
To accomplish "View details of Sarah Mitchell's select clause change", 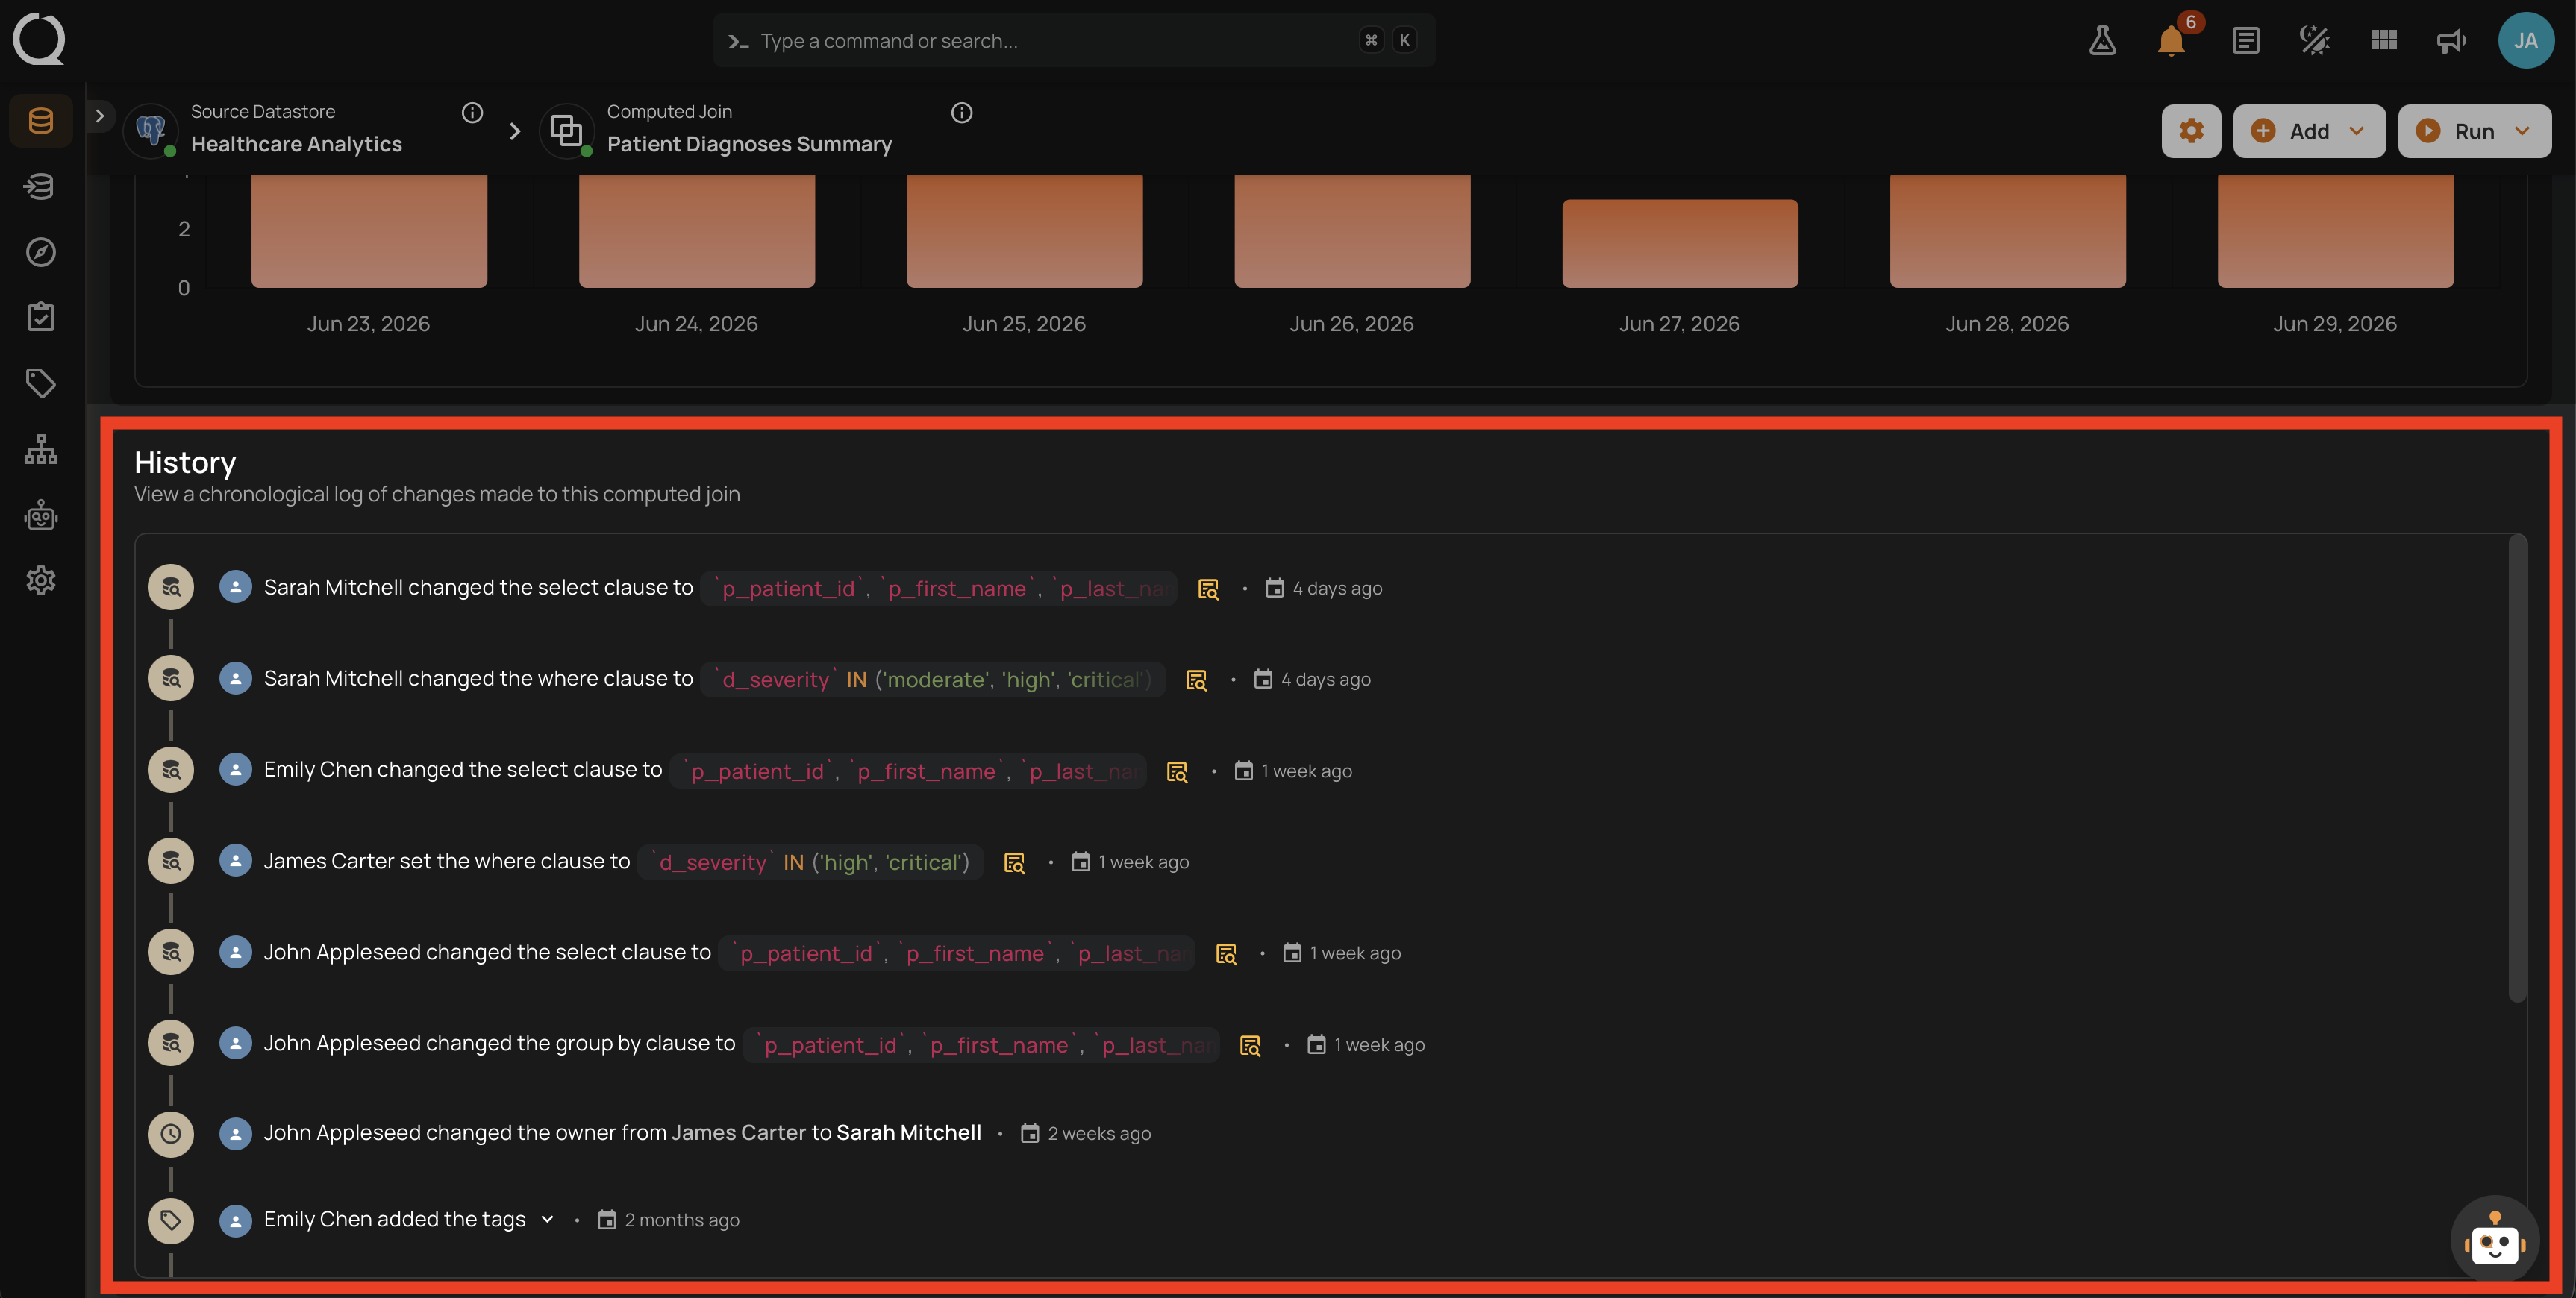I will [1208, 589].
